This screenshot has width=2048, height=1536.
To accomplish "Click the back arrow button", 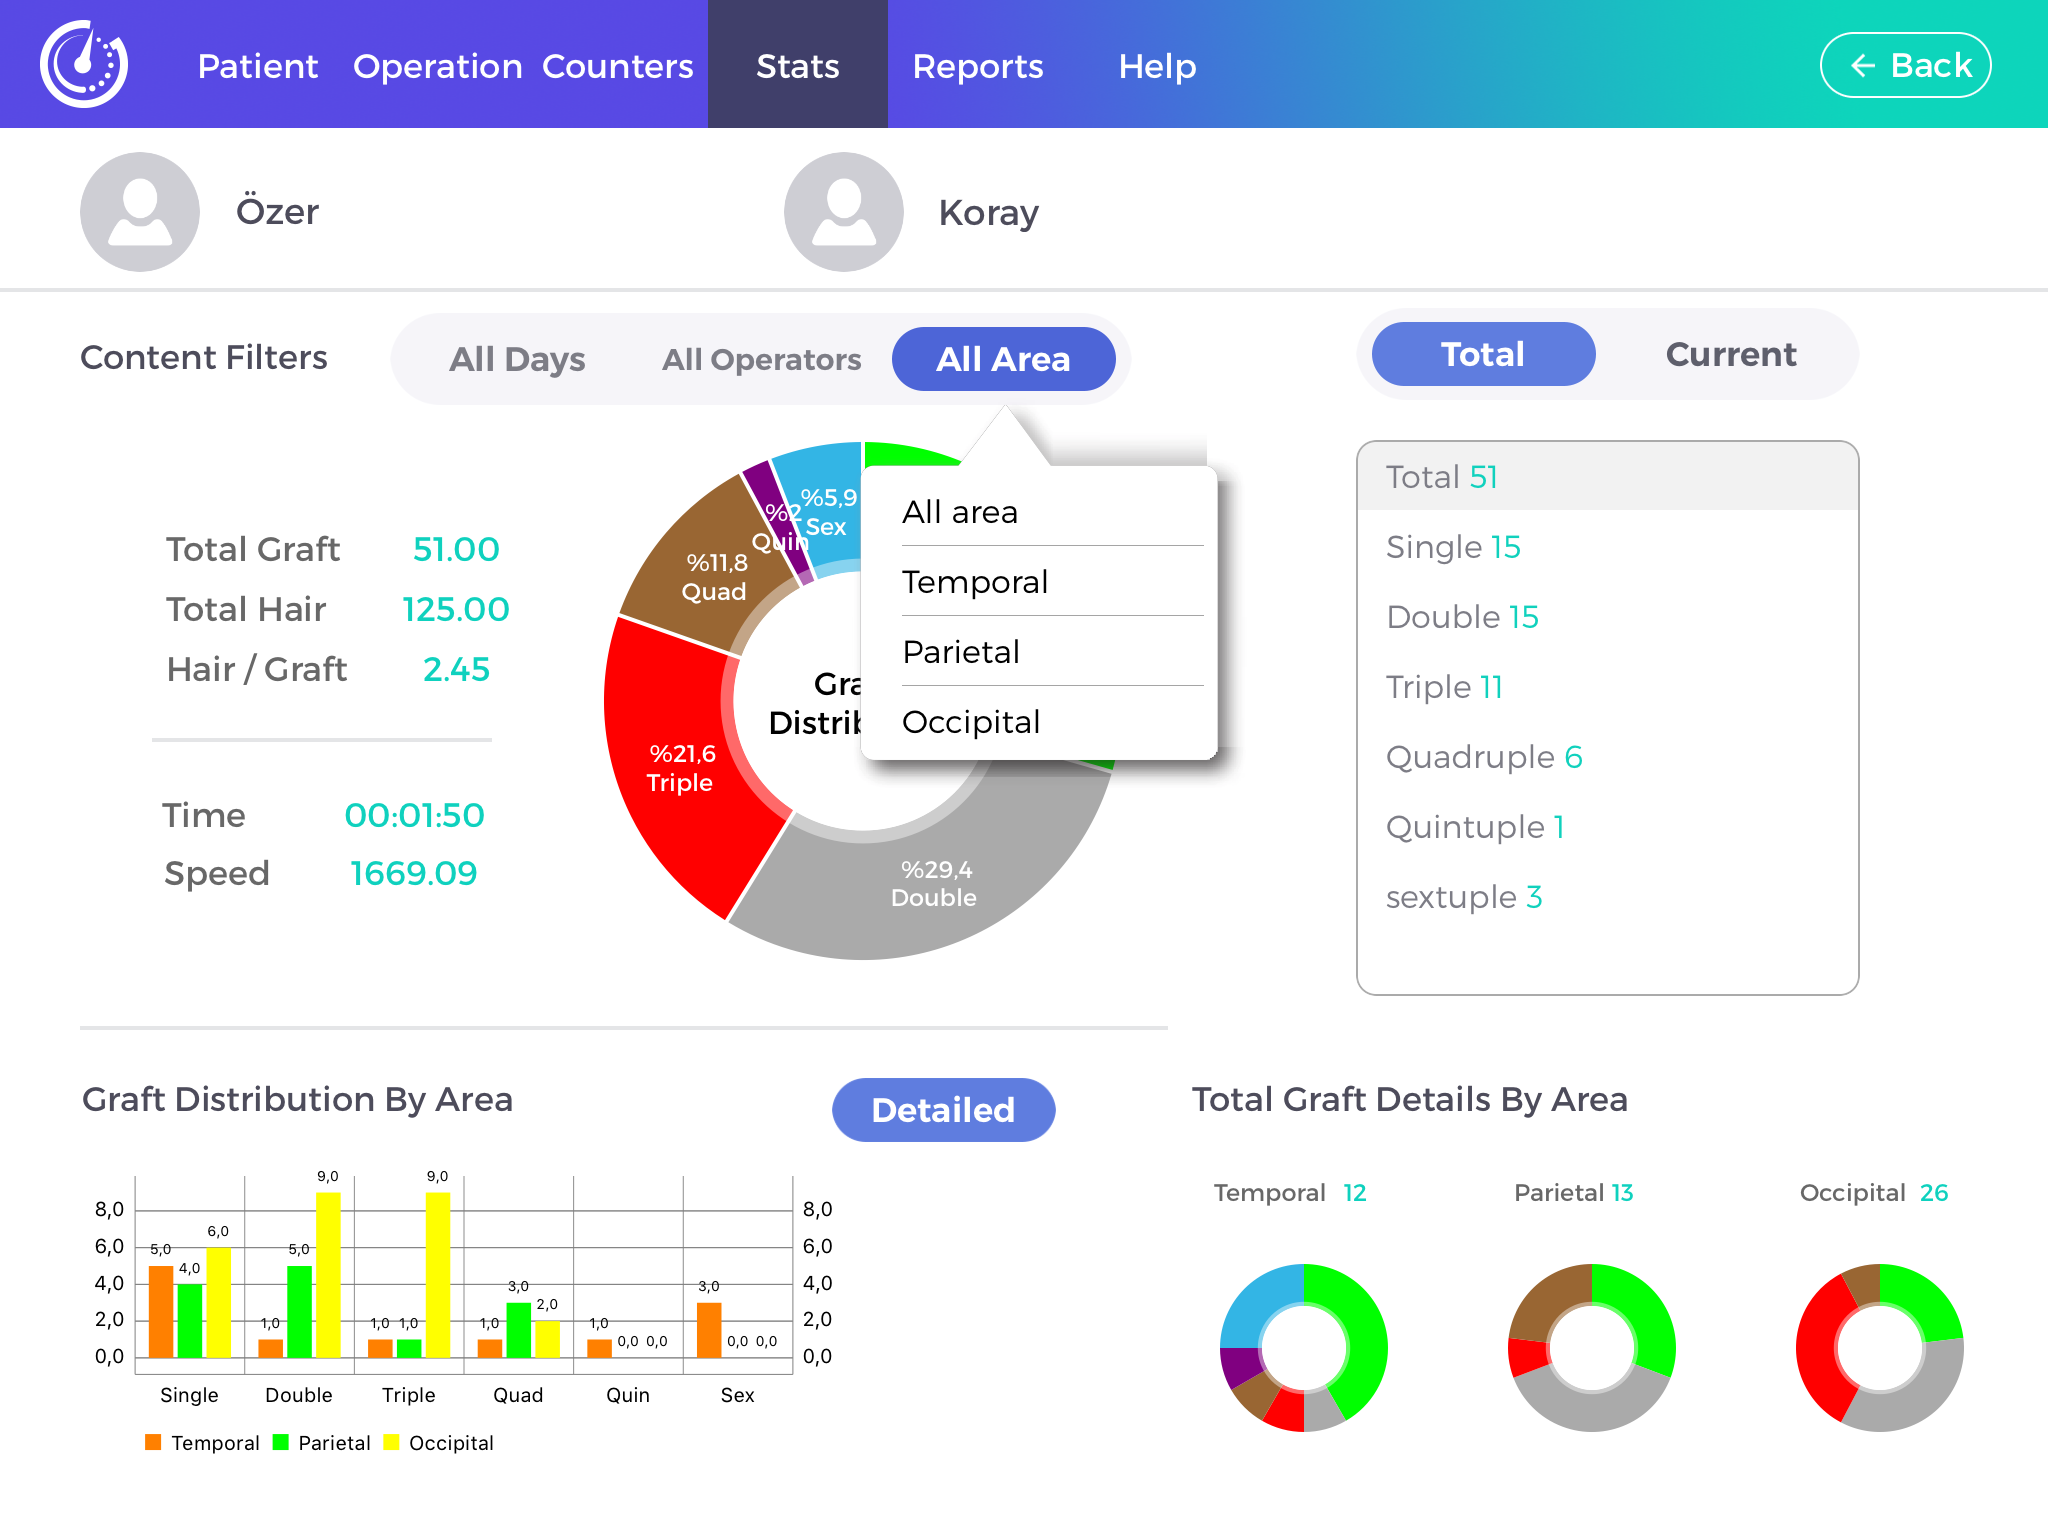I will pos(1905,66).
